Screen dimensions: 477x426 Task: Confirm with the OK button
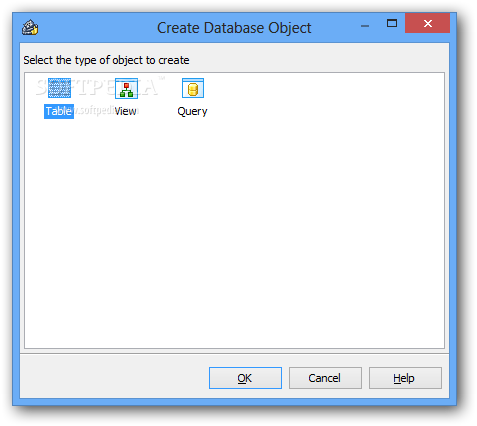(x=245, y=378)
